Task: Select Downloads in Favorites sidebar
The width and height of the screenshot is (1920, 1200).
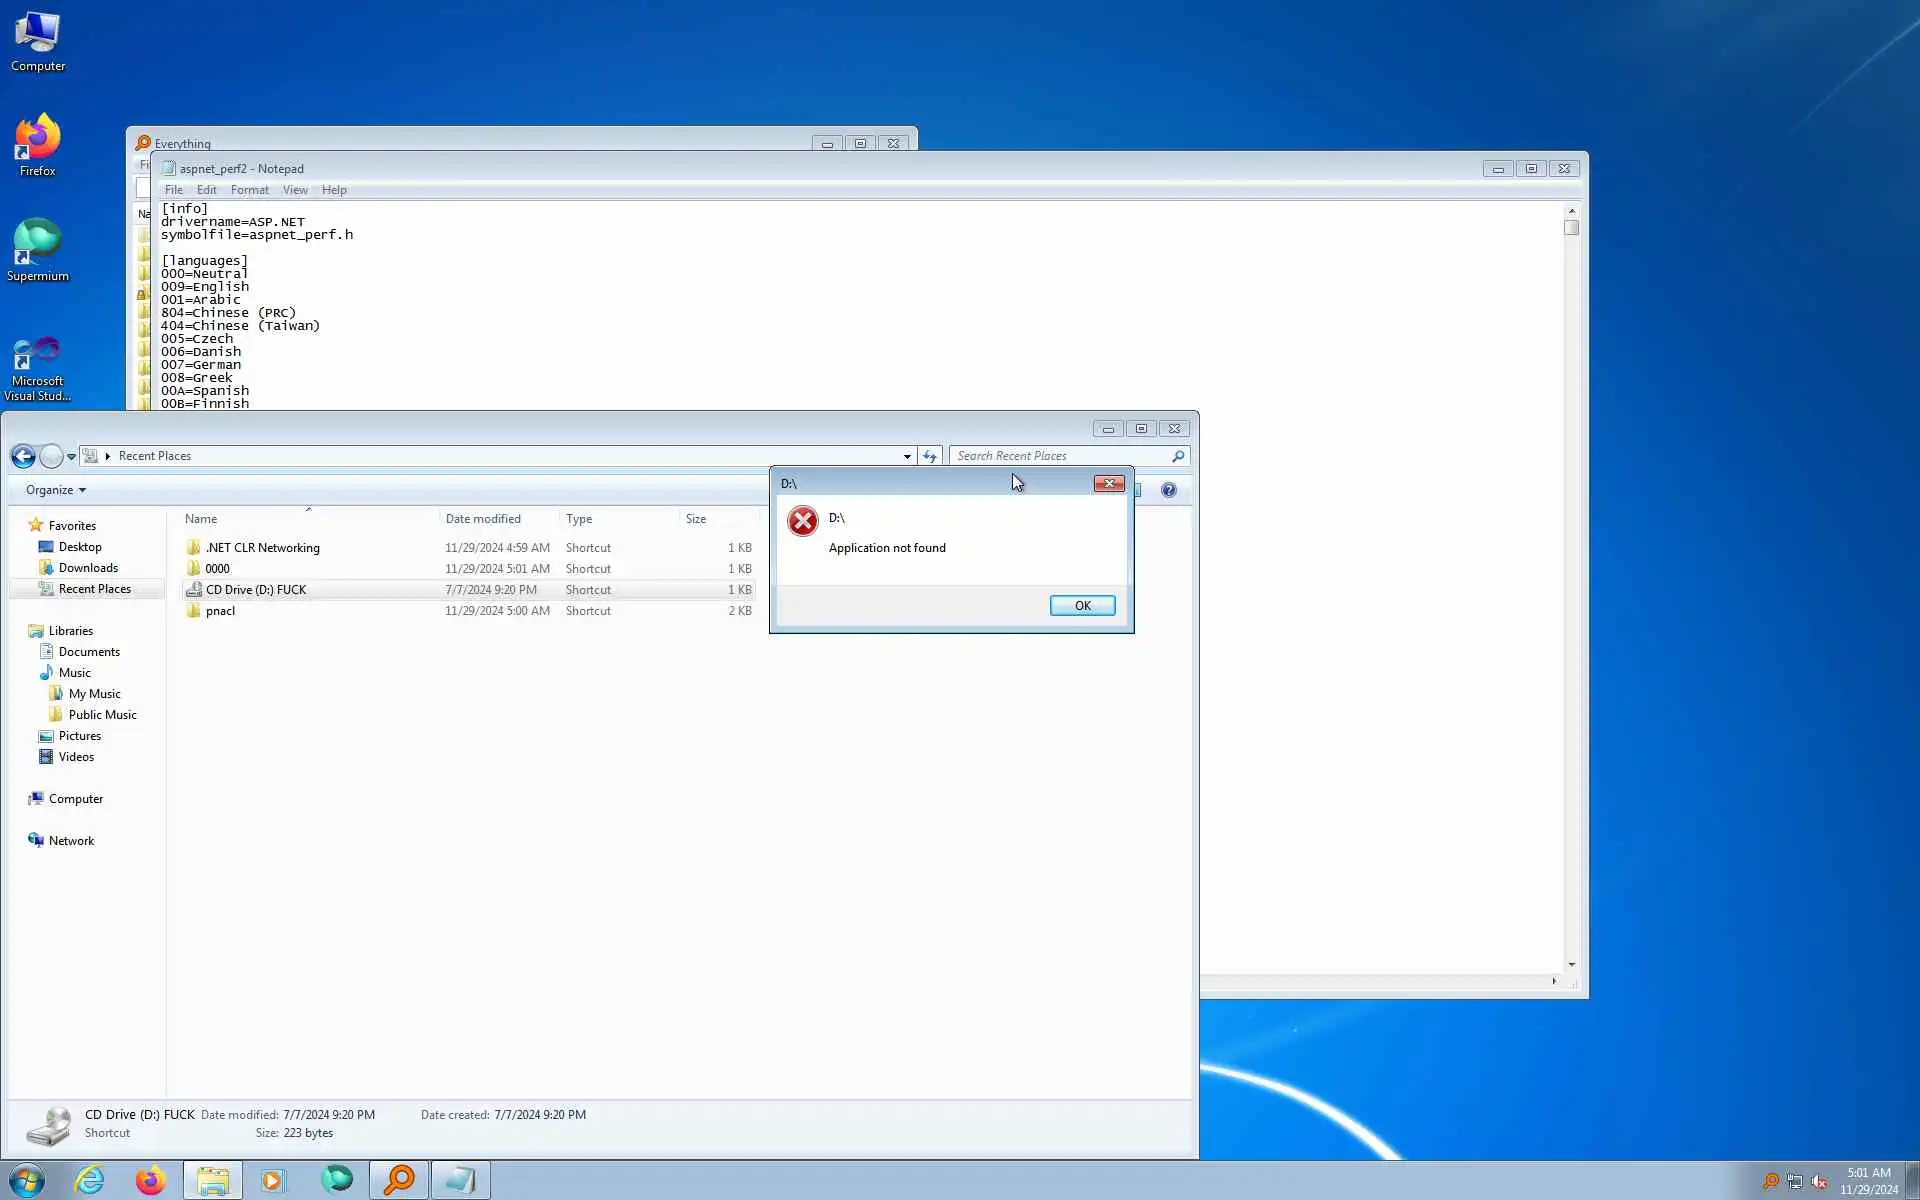Action: click(88, 568)
